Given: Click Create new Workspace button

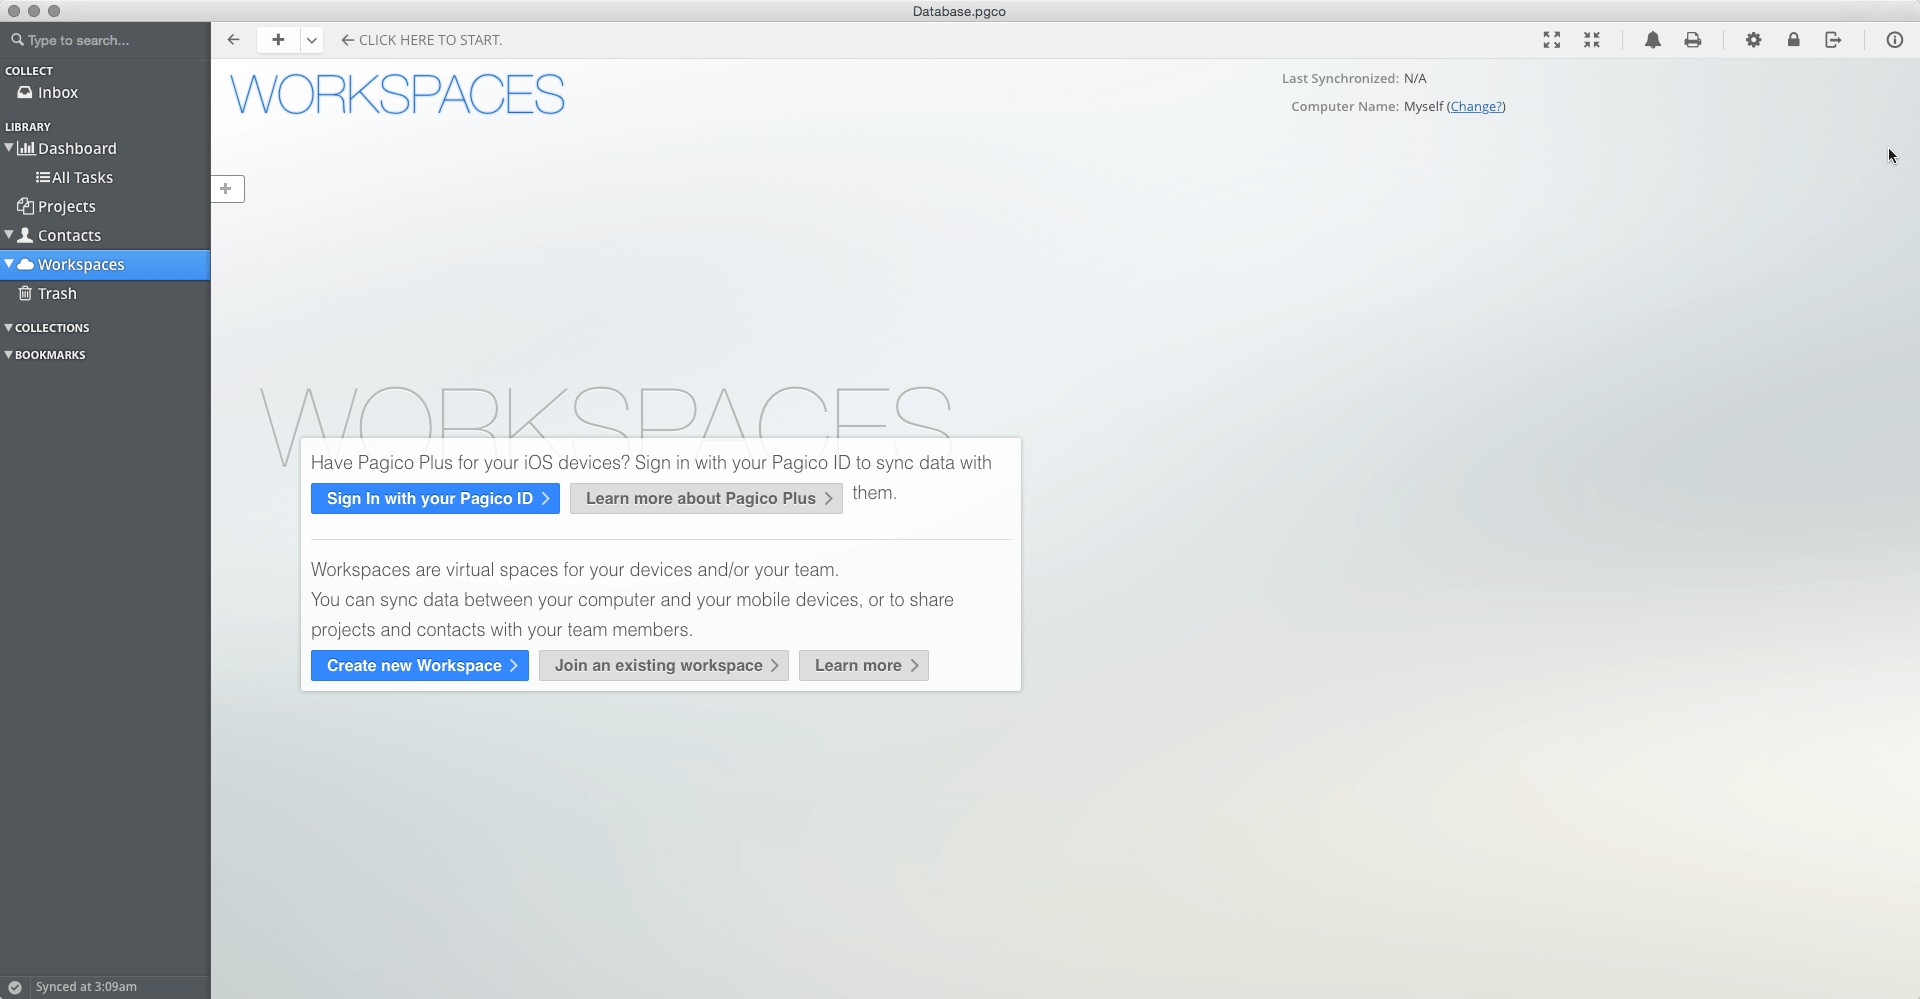Looking at the screenshot, I should (420, 666).
